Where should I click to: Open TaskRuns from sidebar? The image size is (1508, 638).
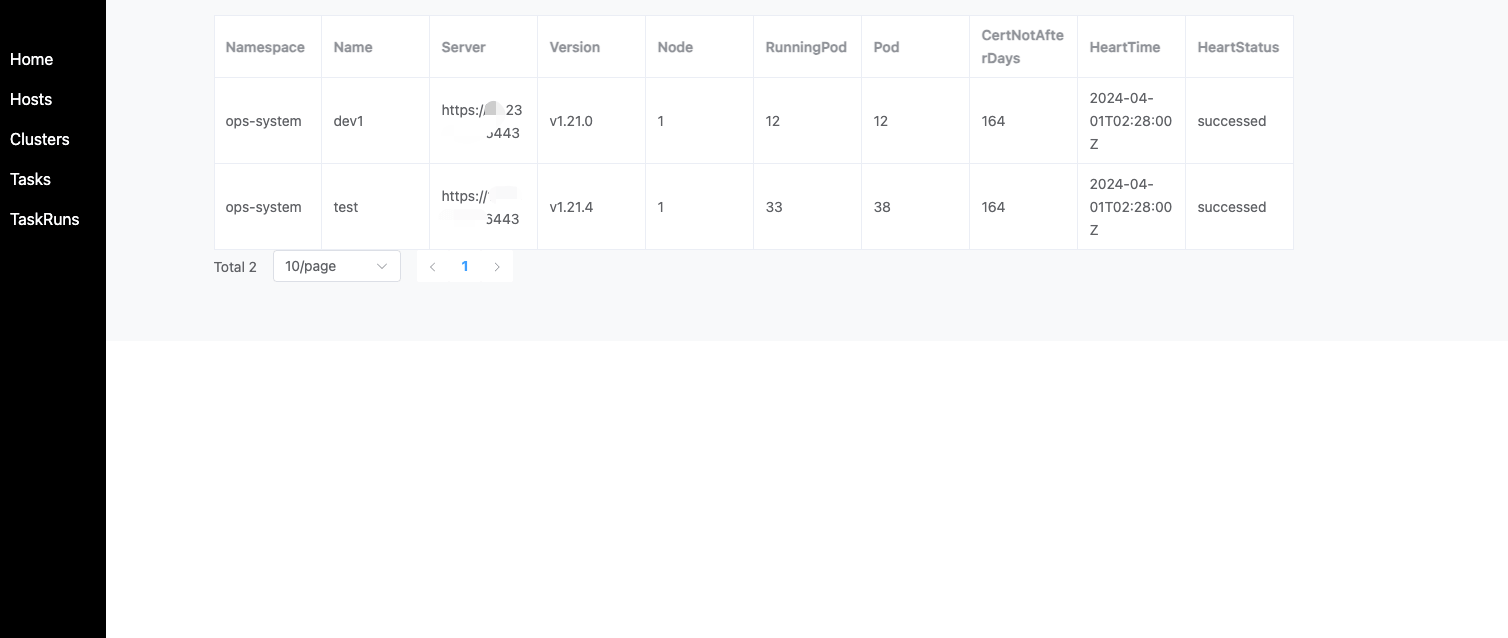point(45,219)
